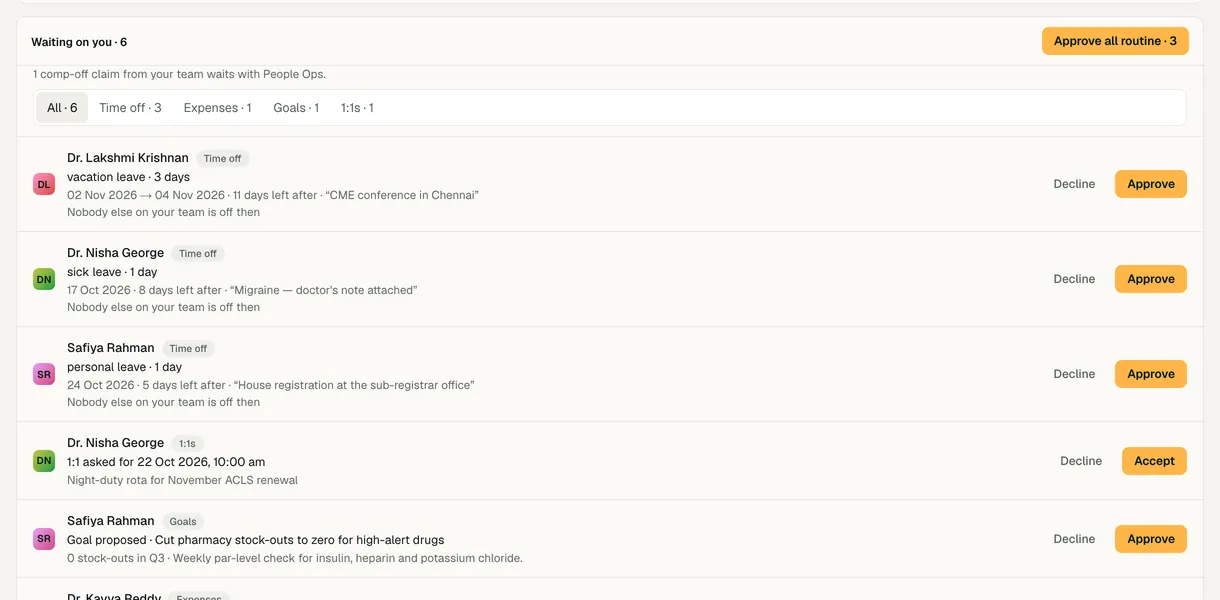Click the SR avatar on goal row
Screen dimensions: 1220x600
(x=44, y=539)
